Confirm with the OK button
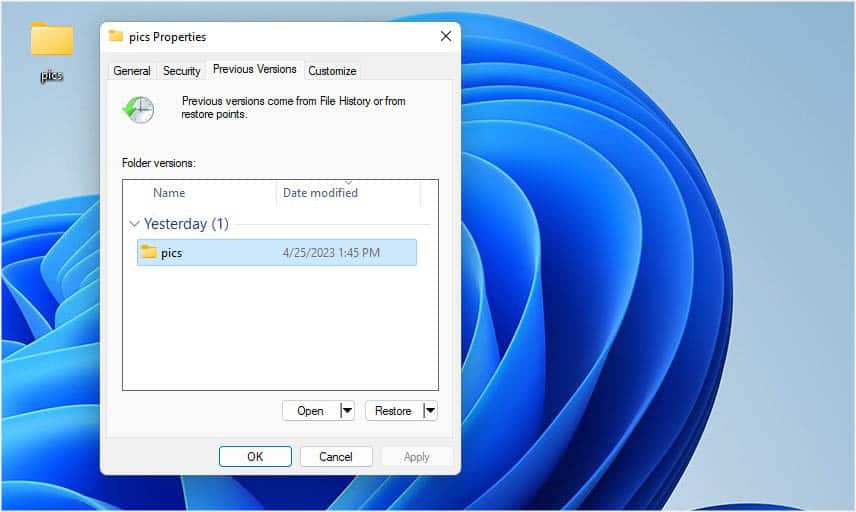This screenshot has width=856, height=512. click(255, 456)
